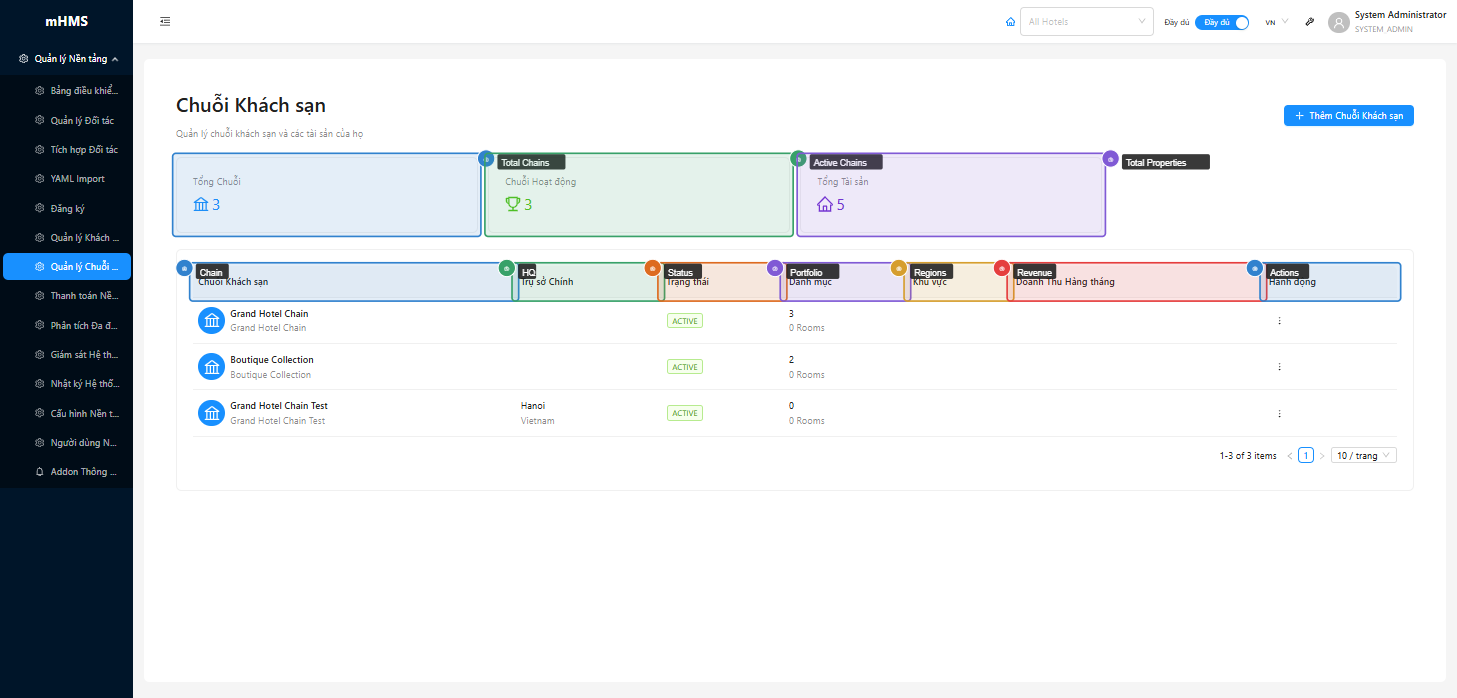Click the System Administrator avatar icon
Viewport: 1457px width, 698px height.
pos(1339,22)
